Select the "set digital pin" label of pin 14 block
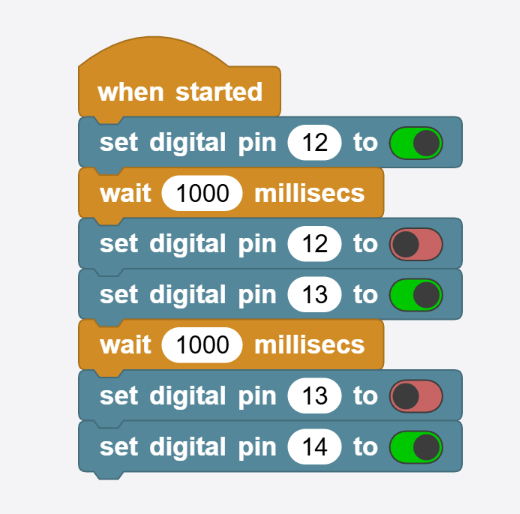 (x=188, y=447)
